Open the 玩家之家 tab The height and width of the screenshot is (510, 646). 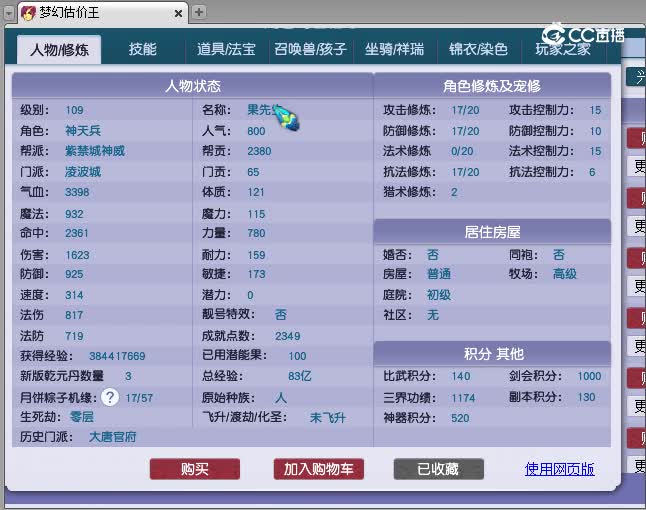point(563,49)
